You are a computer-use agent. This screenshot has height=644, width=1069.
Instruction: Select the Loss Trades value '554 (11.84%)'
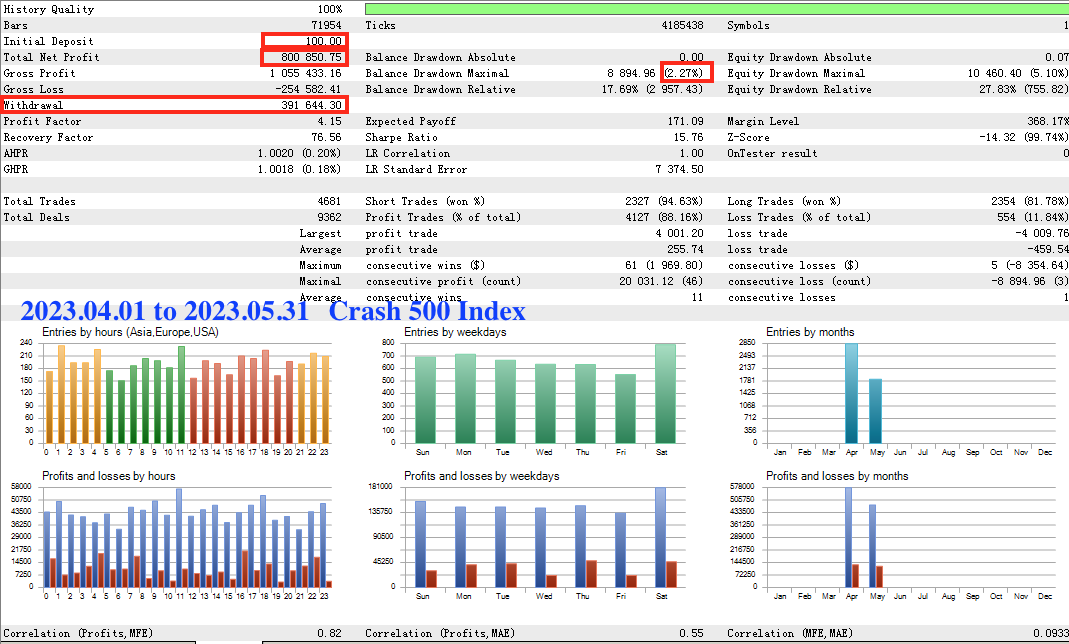[1033, 217]
